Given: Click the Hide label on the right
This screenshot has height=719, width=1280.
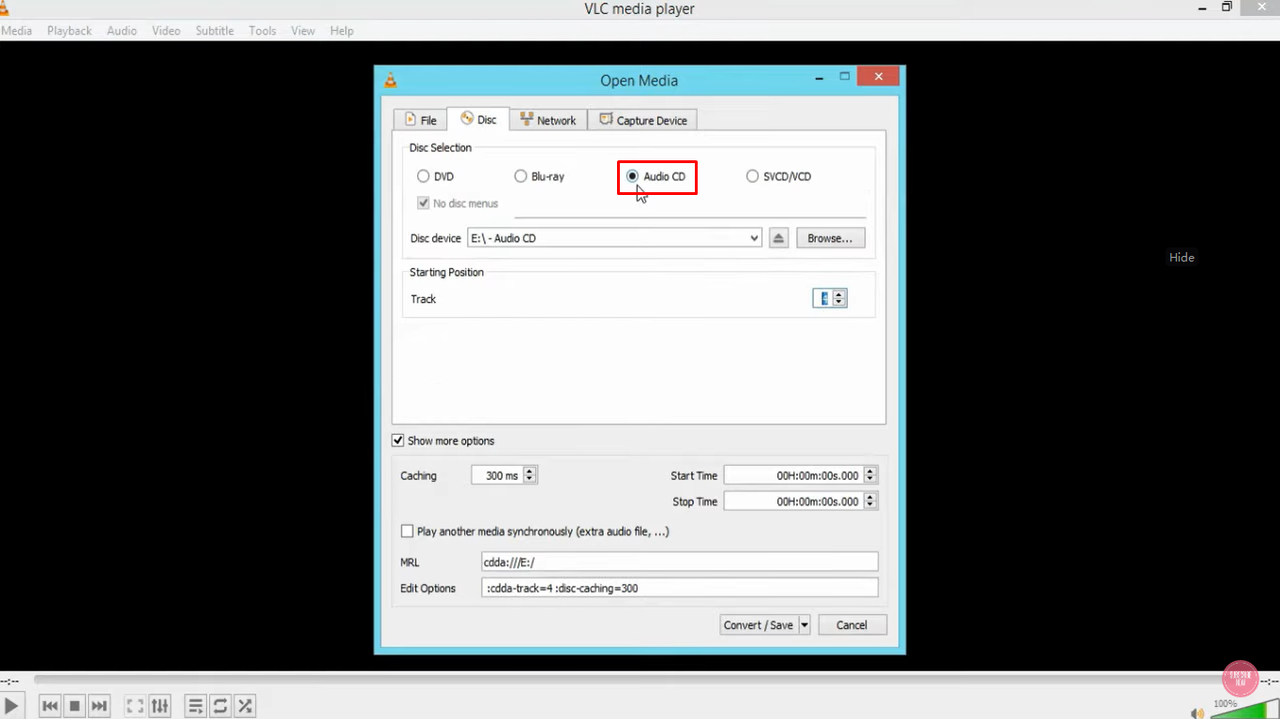Looking at the screenshot, I should [1182, 257].
